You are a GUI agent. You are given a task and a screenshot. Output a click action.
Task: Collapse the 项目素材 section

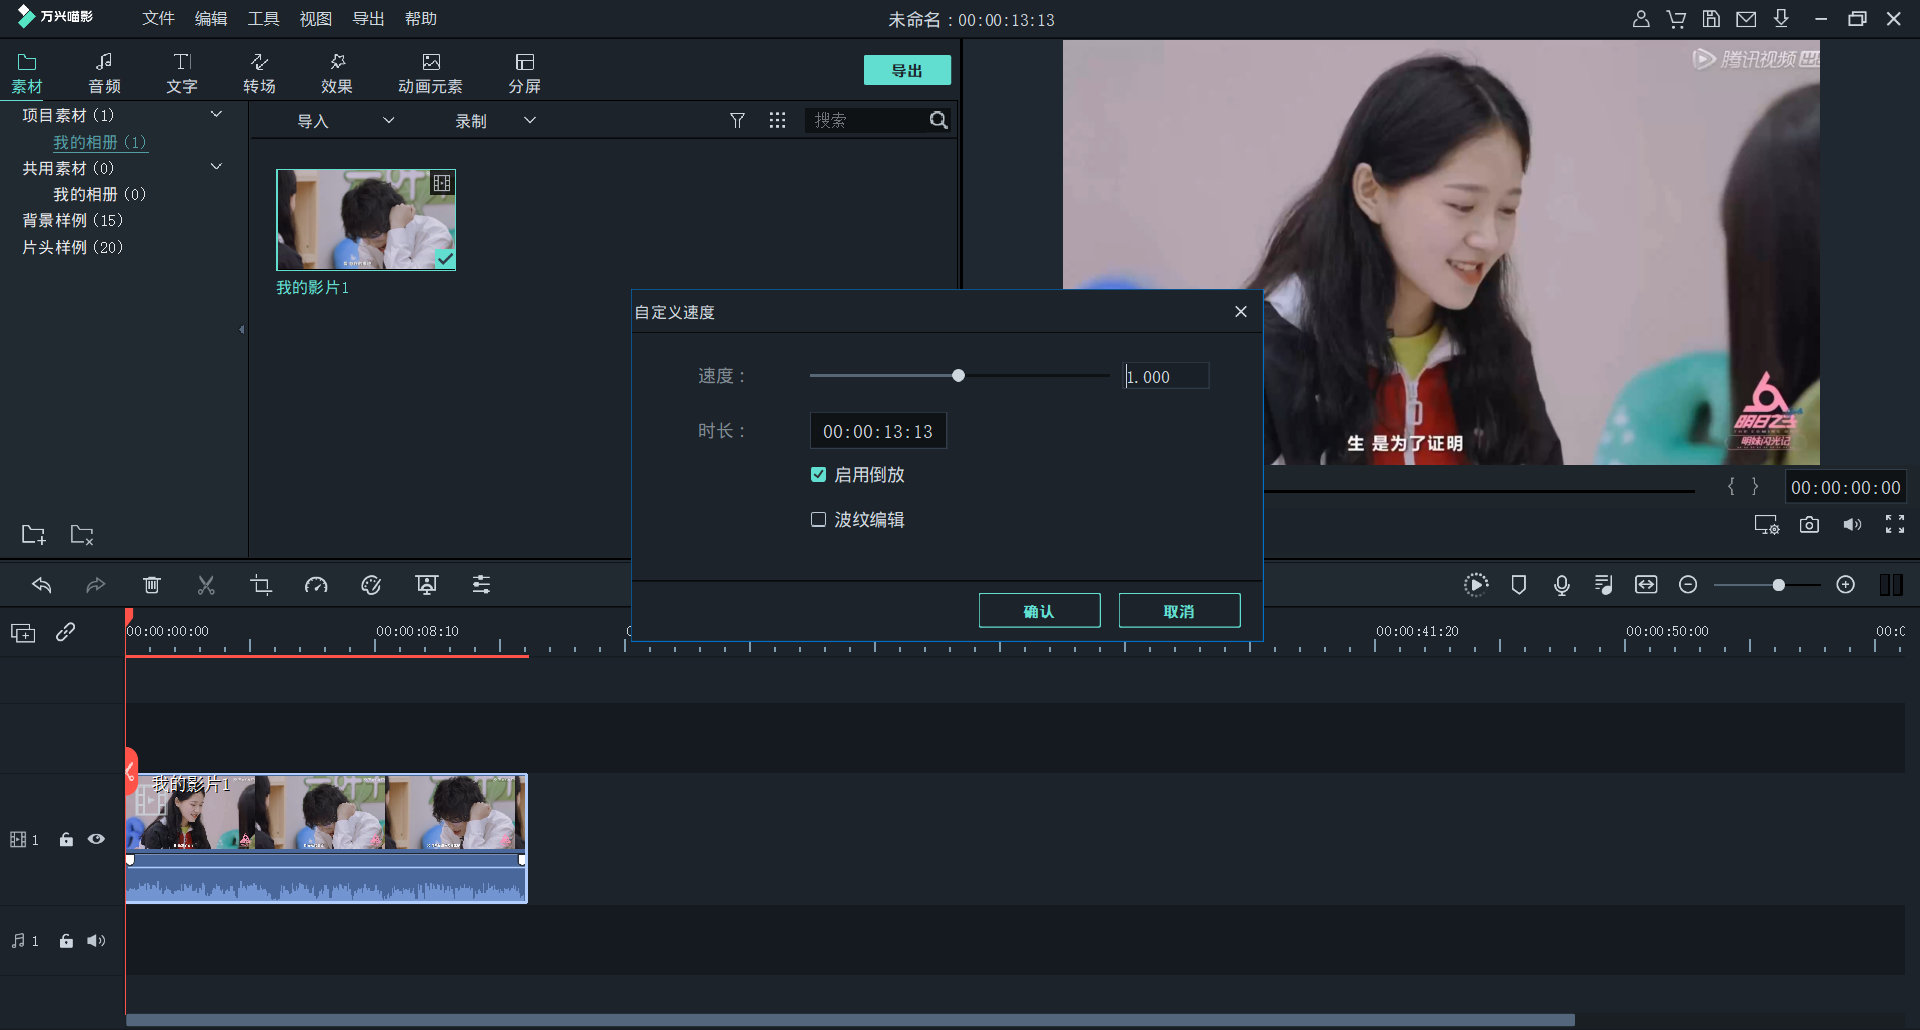216,114
